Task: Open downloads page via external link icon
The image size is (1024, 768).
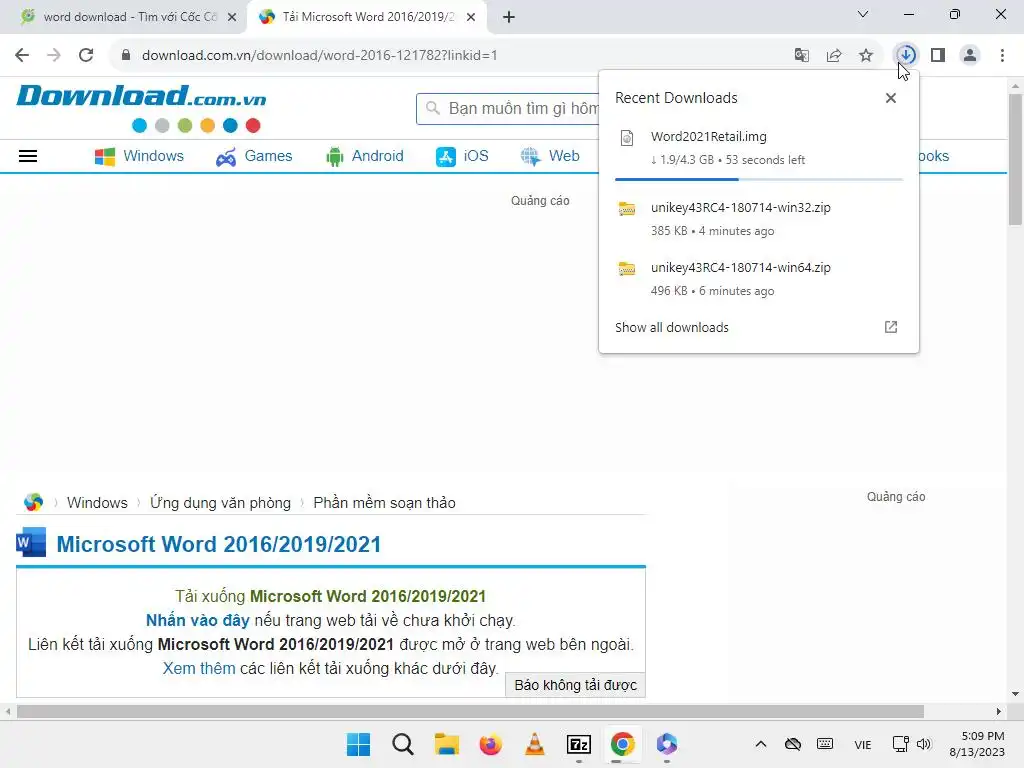Action: pyautogui.click(x=891, y=327)
